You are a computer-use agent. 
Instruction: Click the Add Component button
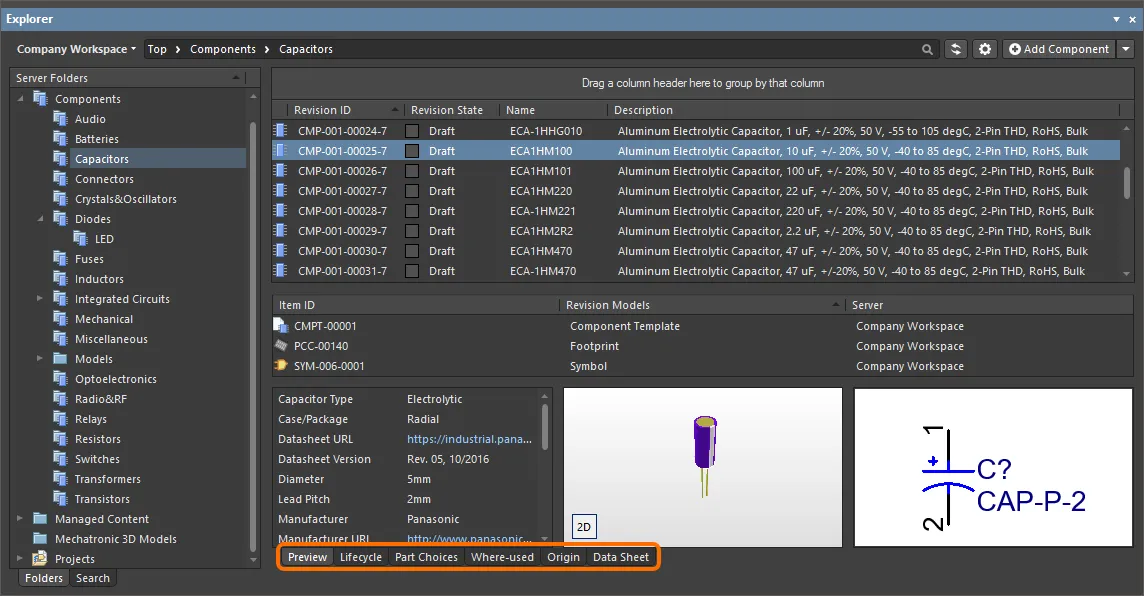(x=1059, y=49)
